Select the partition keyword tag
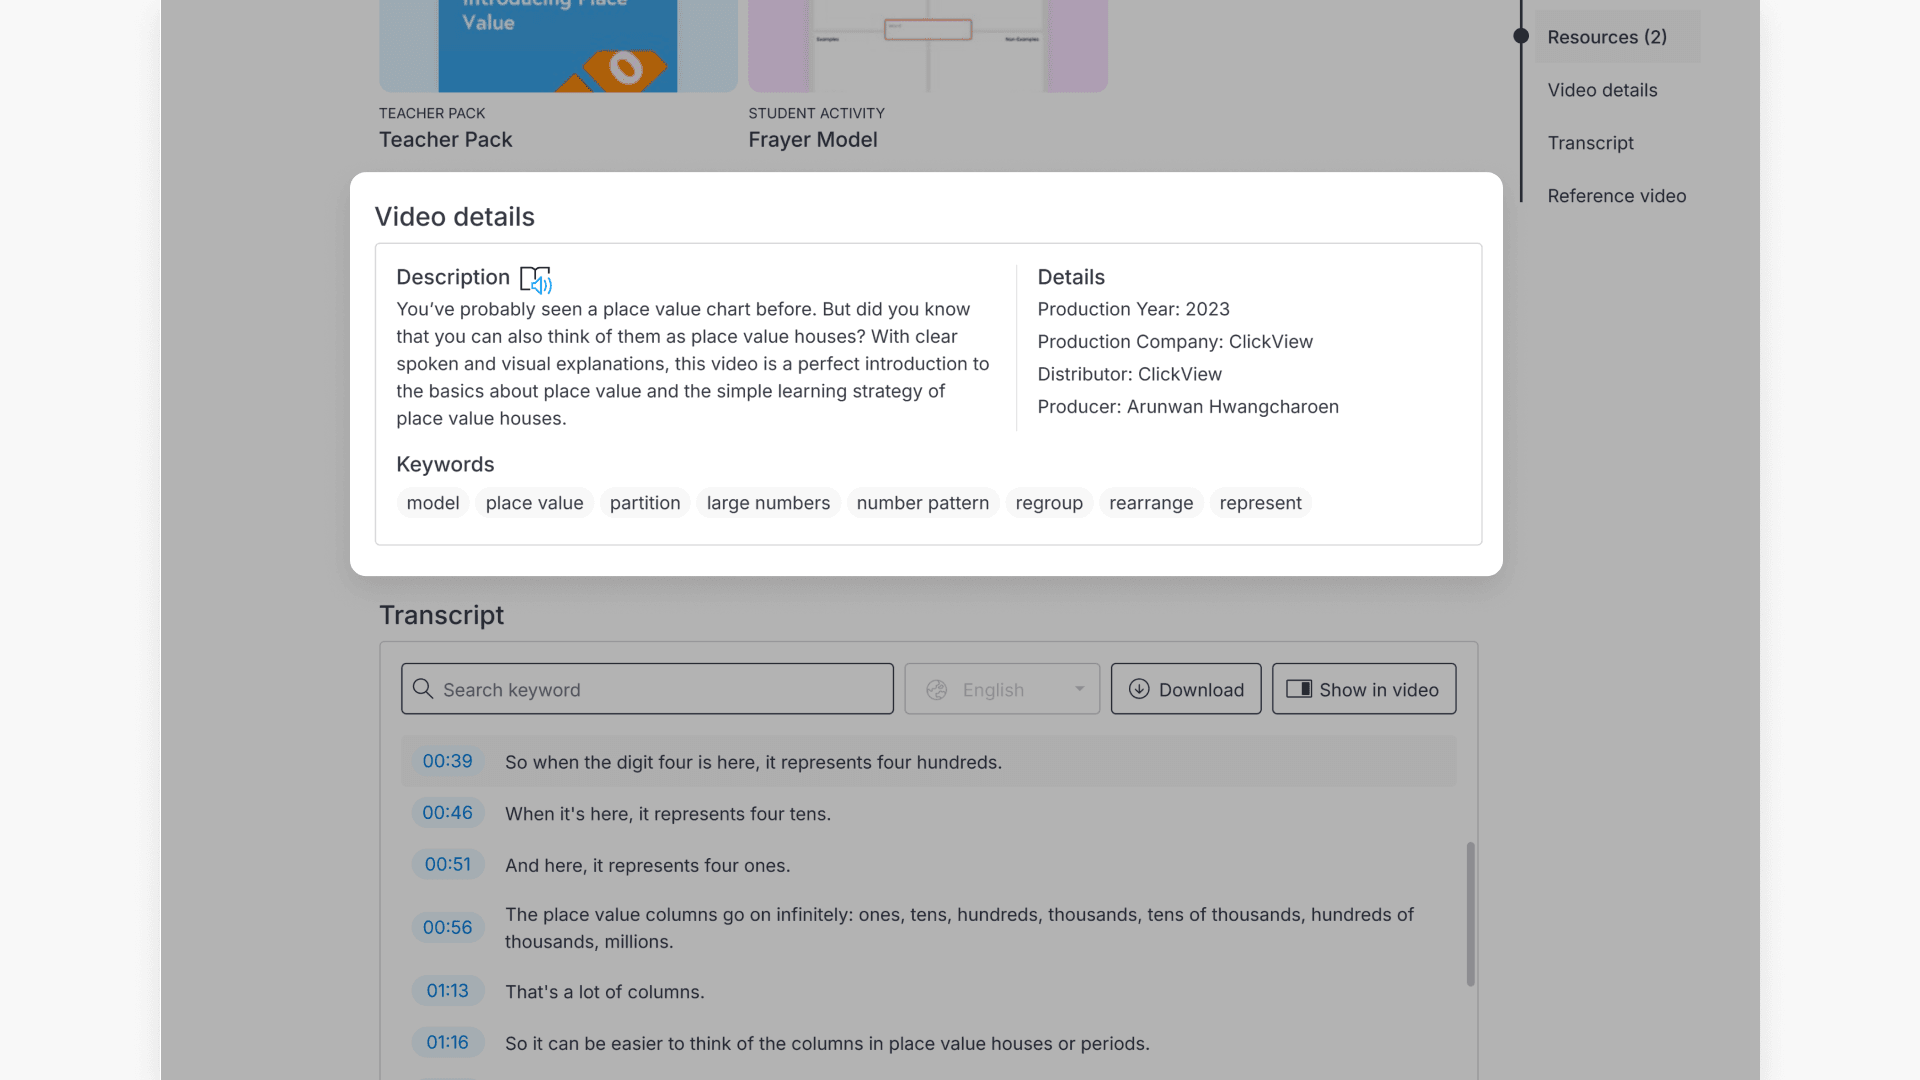The image size is (1920, 1080). point(645,503)
